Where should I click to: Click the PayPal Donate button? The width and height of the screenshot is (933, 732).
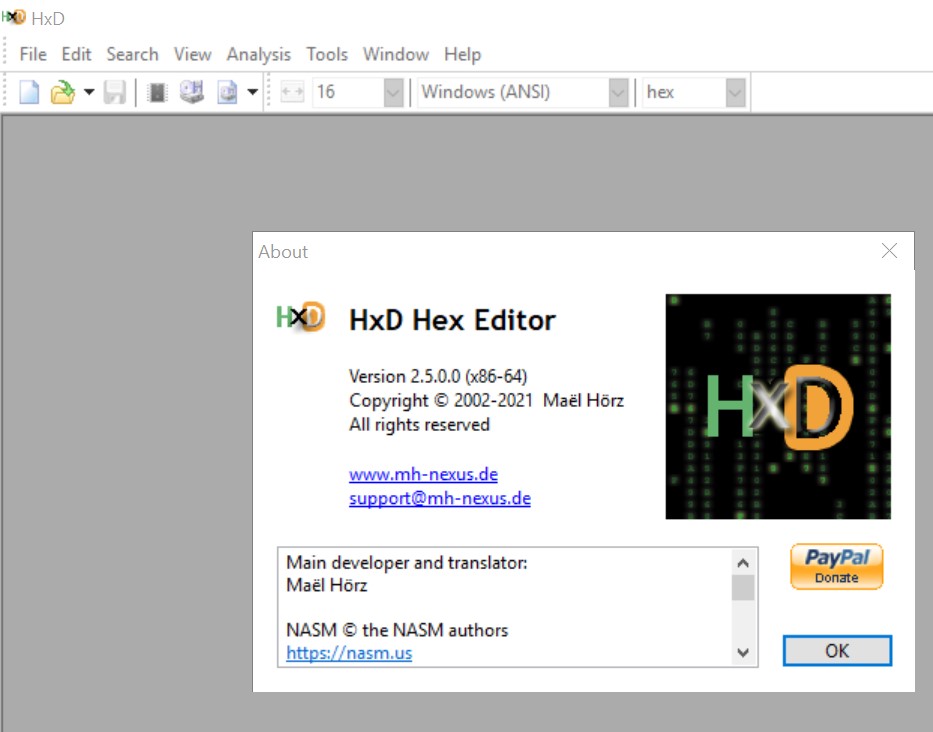pos(836,567)
